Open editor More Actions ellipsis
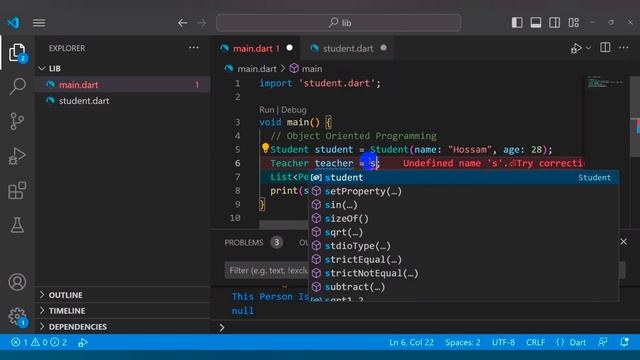 tap(624, 48)
